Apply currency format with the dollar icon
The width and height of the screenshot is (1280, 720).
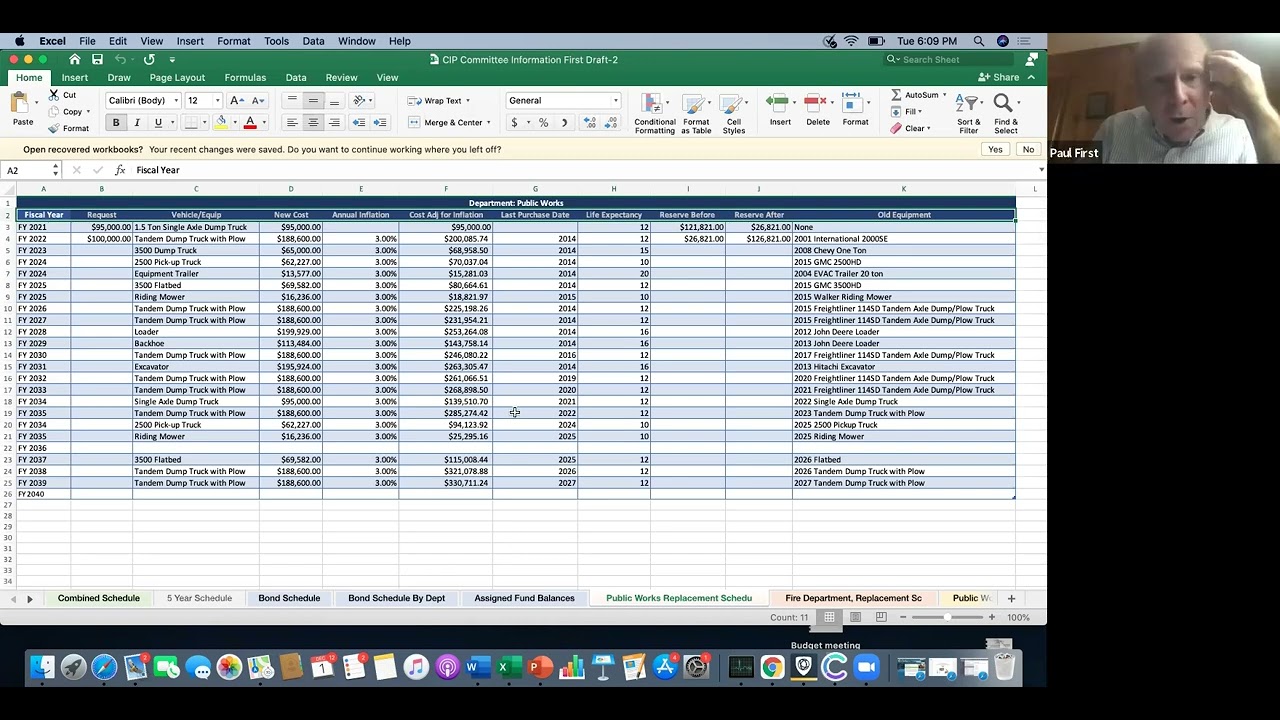point(514,122)
